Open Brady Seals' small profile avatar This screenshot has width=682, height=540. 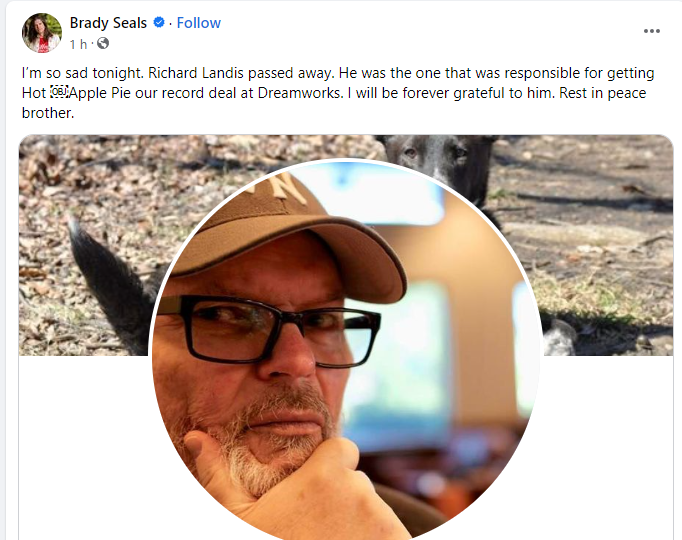click(x=42, y=33)
